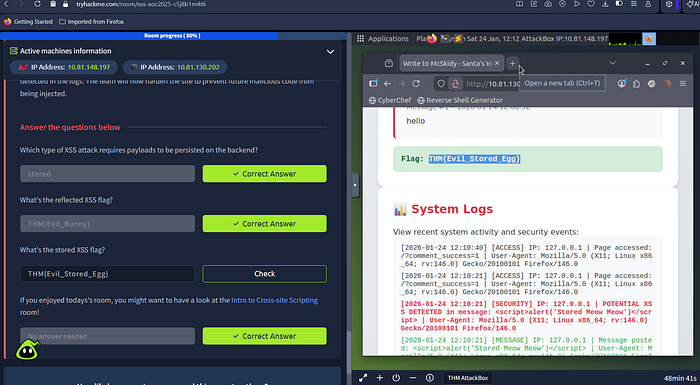Open the Reverse Shell Generator bookmark
Viewport: 700px width, 385px height.
[460, 100]
